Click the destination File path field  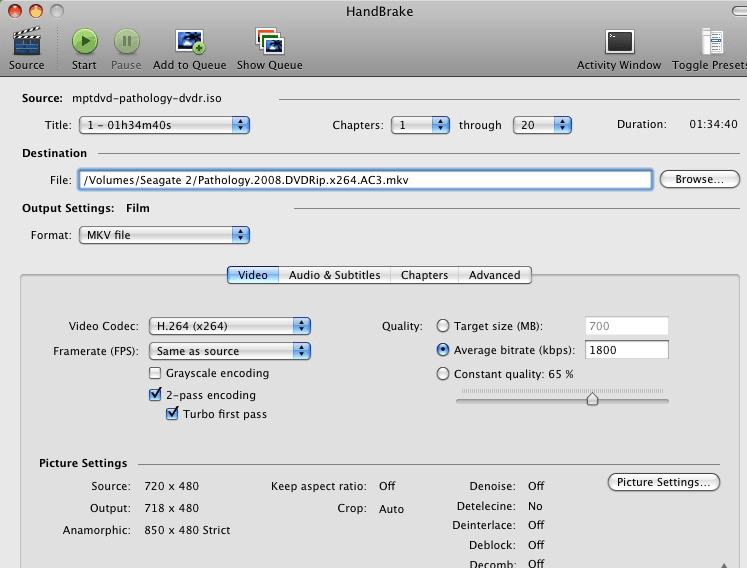[x=365, y=180]
